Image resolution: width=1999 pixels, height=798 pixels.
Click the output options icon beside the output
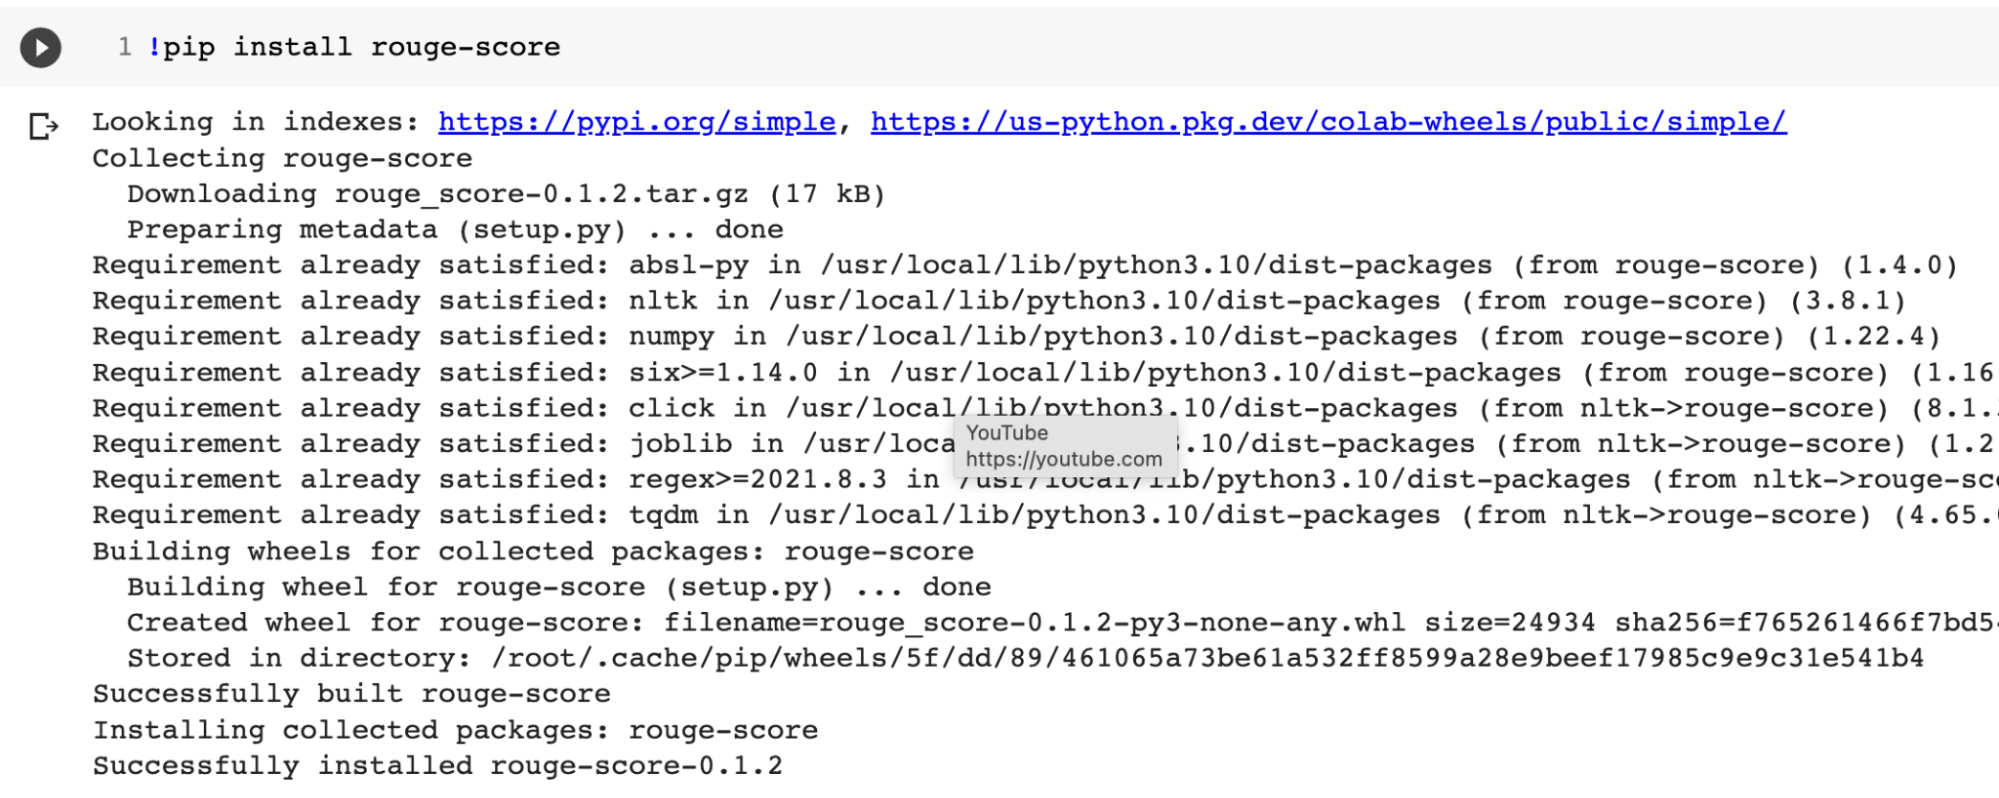click(x=44, y=126)
